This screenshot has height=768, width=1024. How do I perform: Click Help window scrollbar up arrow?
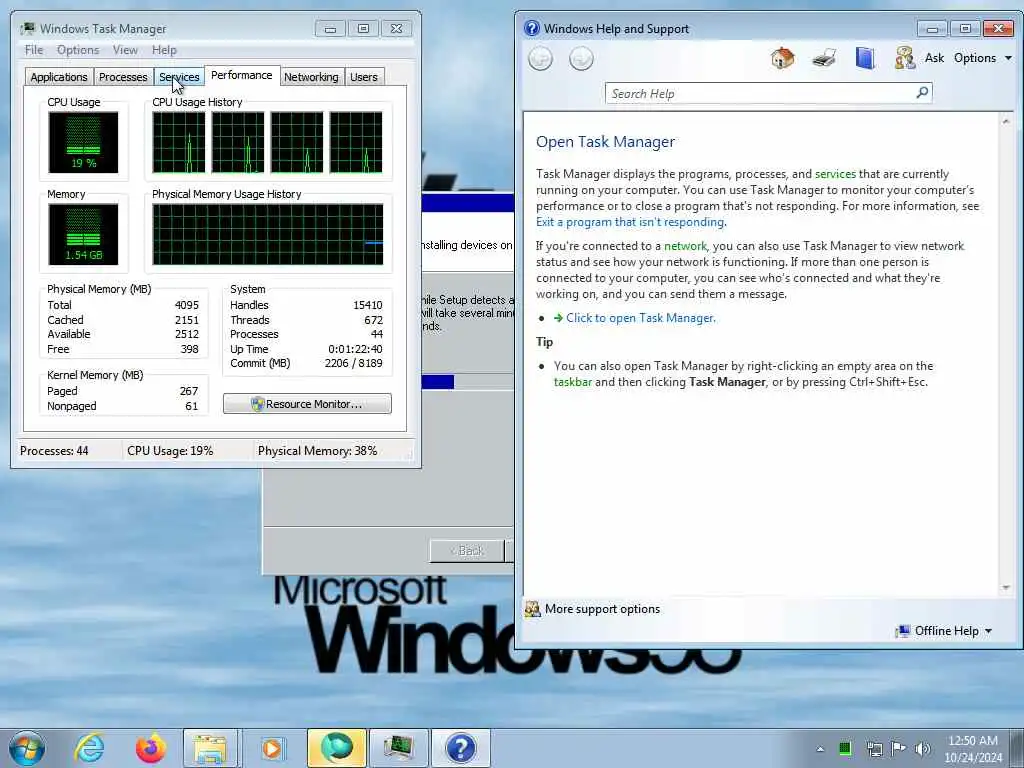tap(1006, 121)
